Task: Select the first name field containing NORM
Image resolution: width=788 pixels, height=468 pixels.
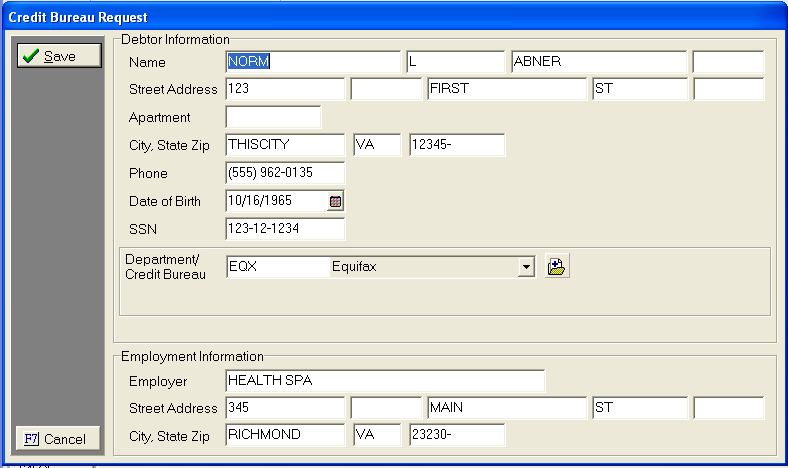Action: coord(312,61)
